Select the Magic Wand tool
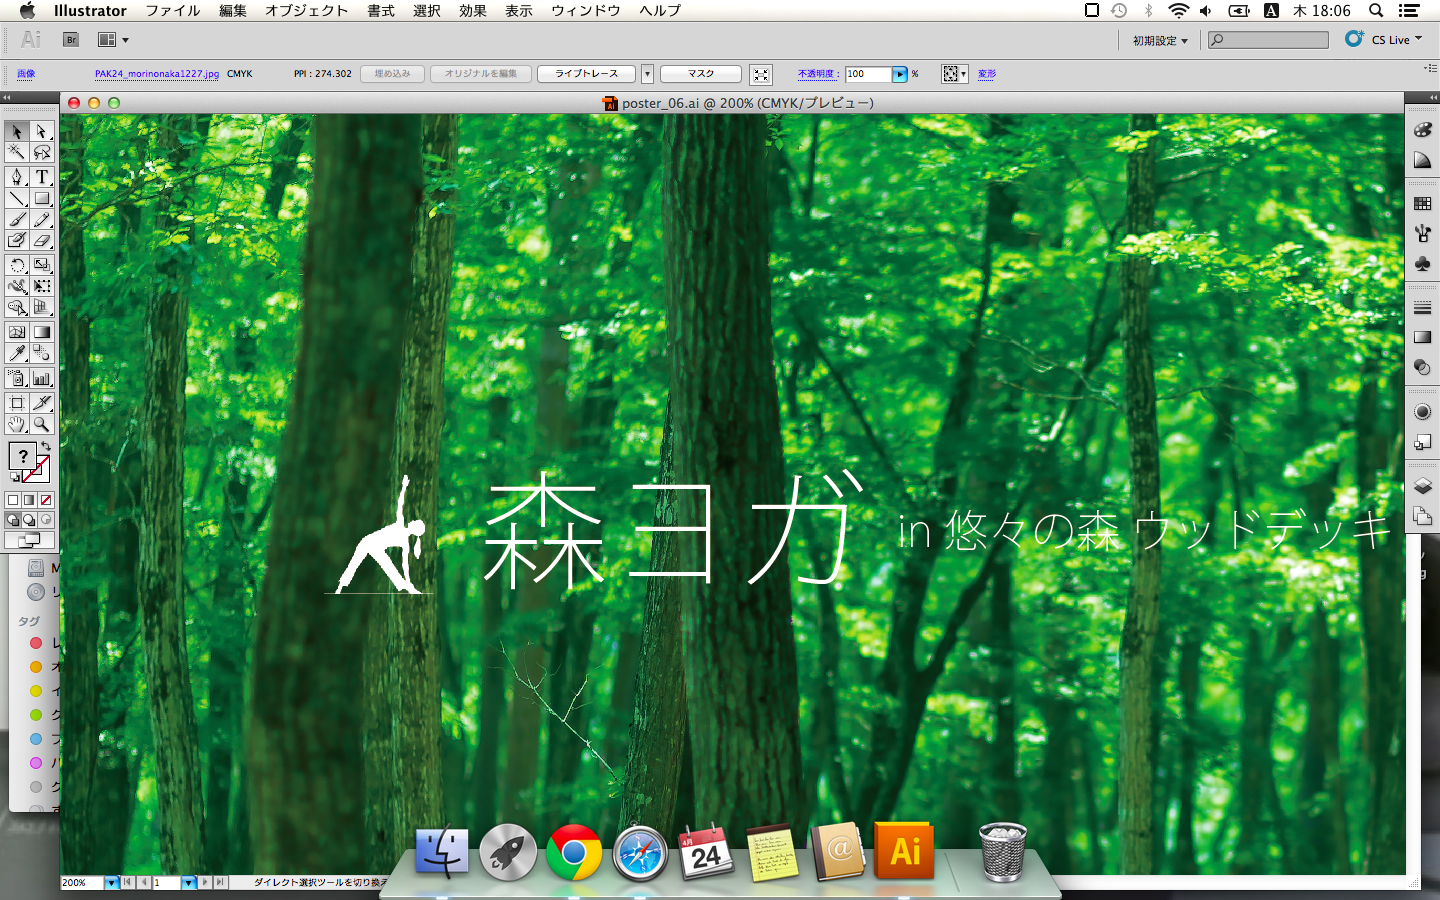Screen dimensions: 1440x900 click(17, 152)
